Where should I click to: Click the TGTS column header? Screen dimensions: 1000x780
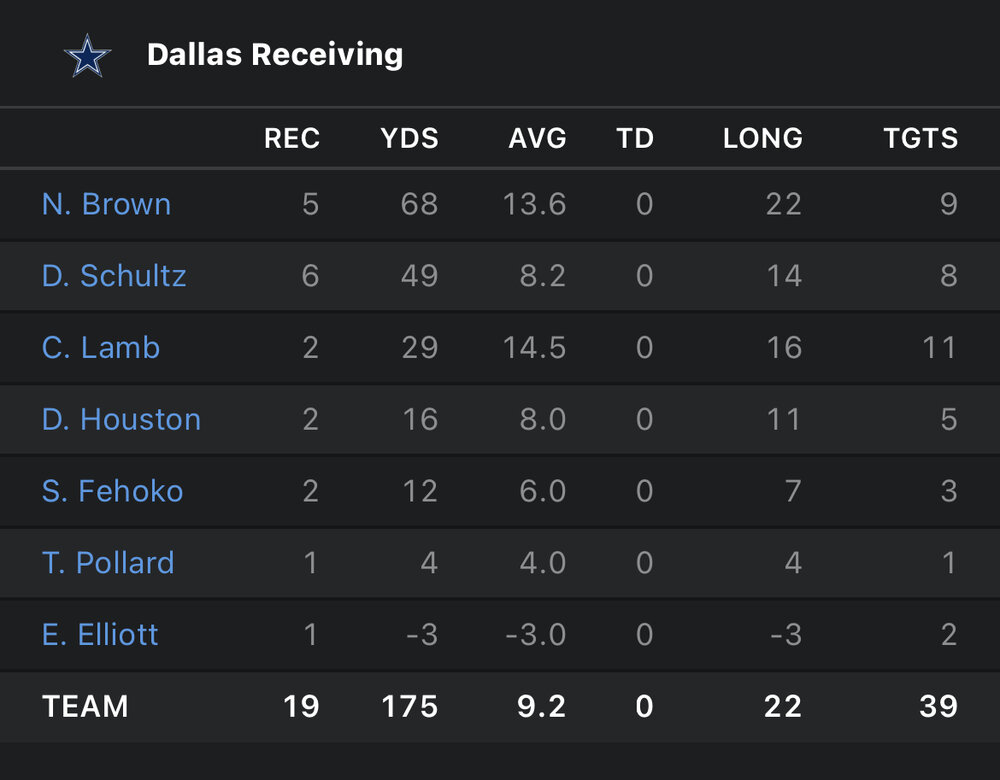pos(920,138)
